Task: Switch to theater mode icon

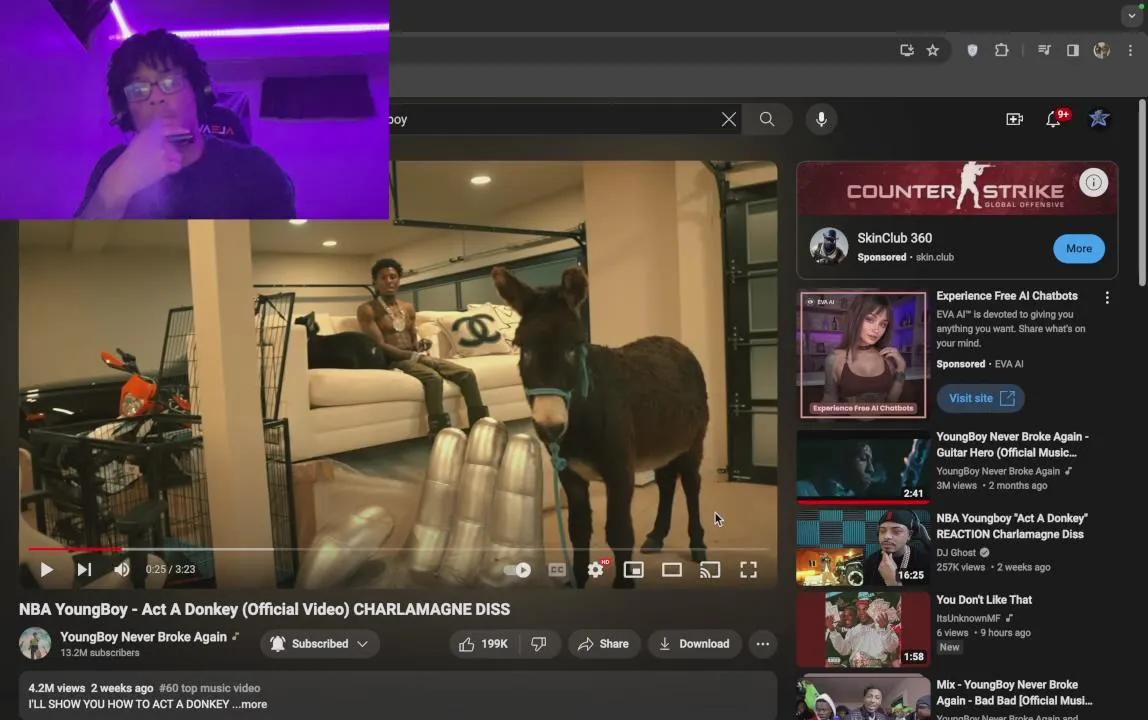Action: pyautogui.click(x=672, y=570)
